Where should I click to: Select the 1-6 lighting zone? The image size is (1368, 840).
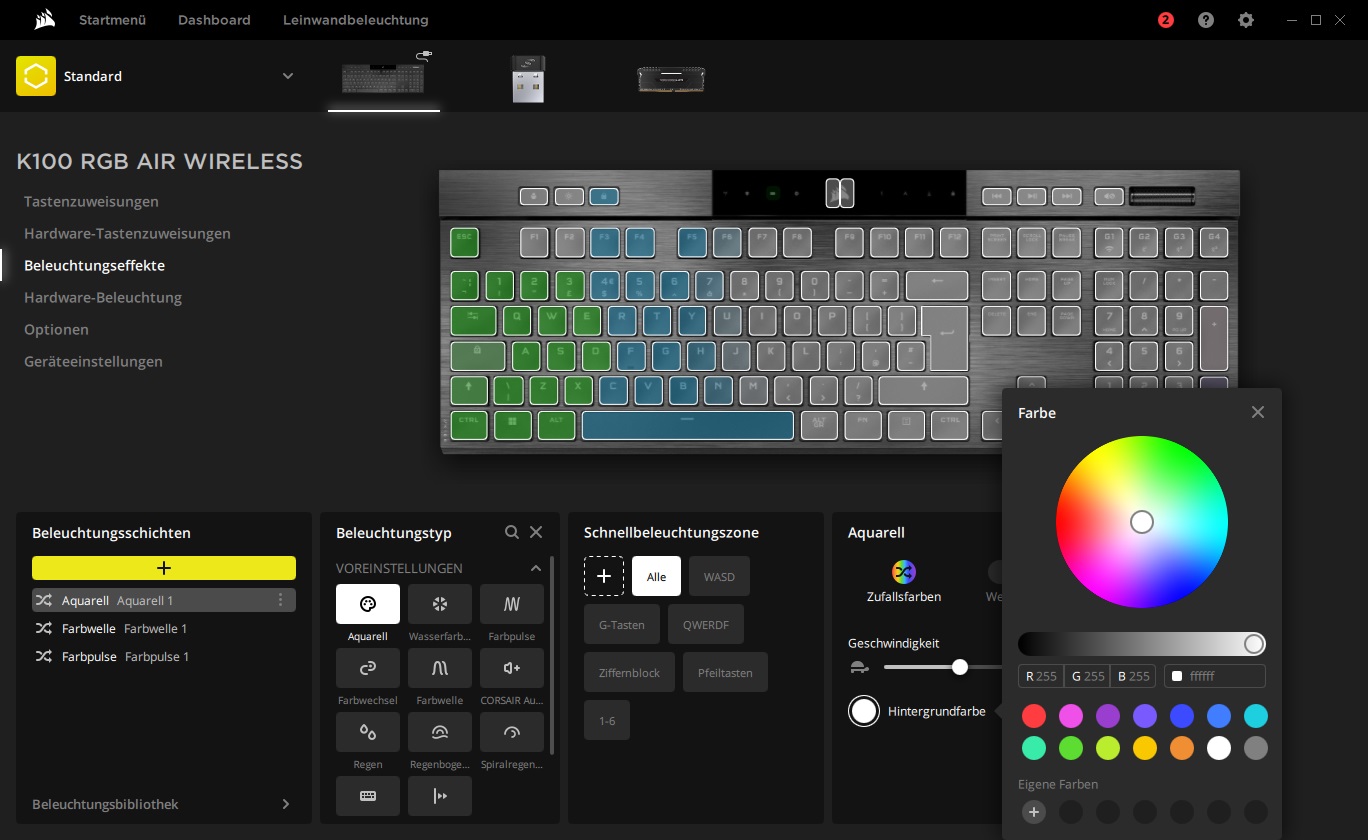point(607,720)
